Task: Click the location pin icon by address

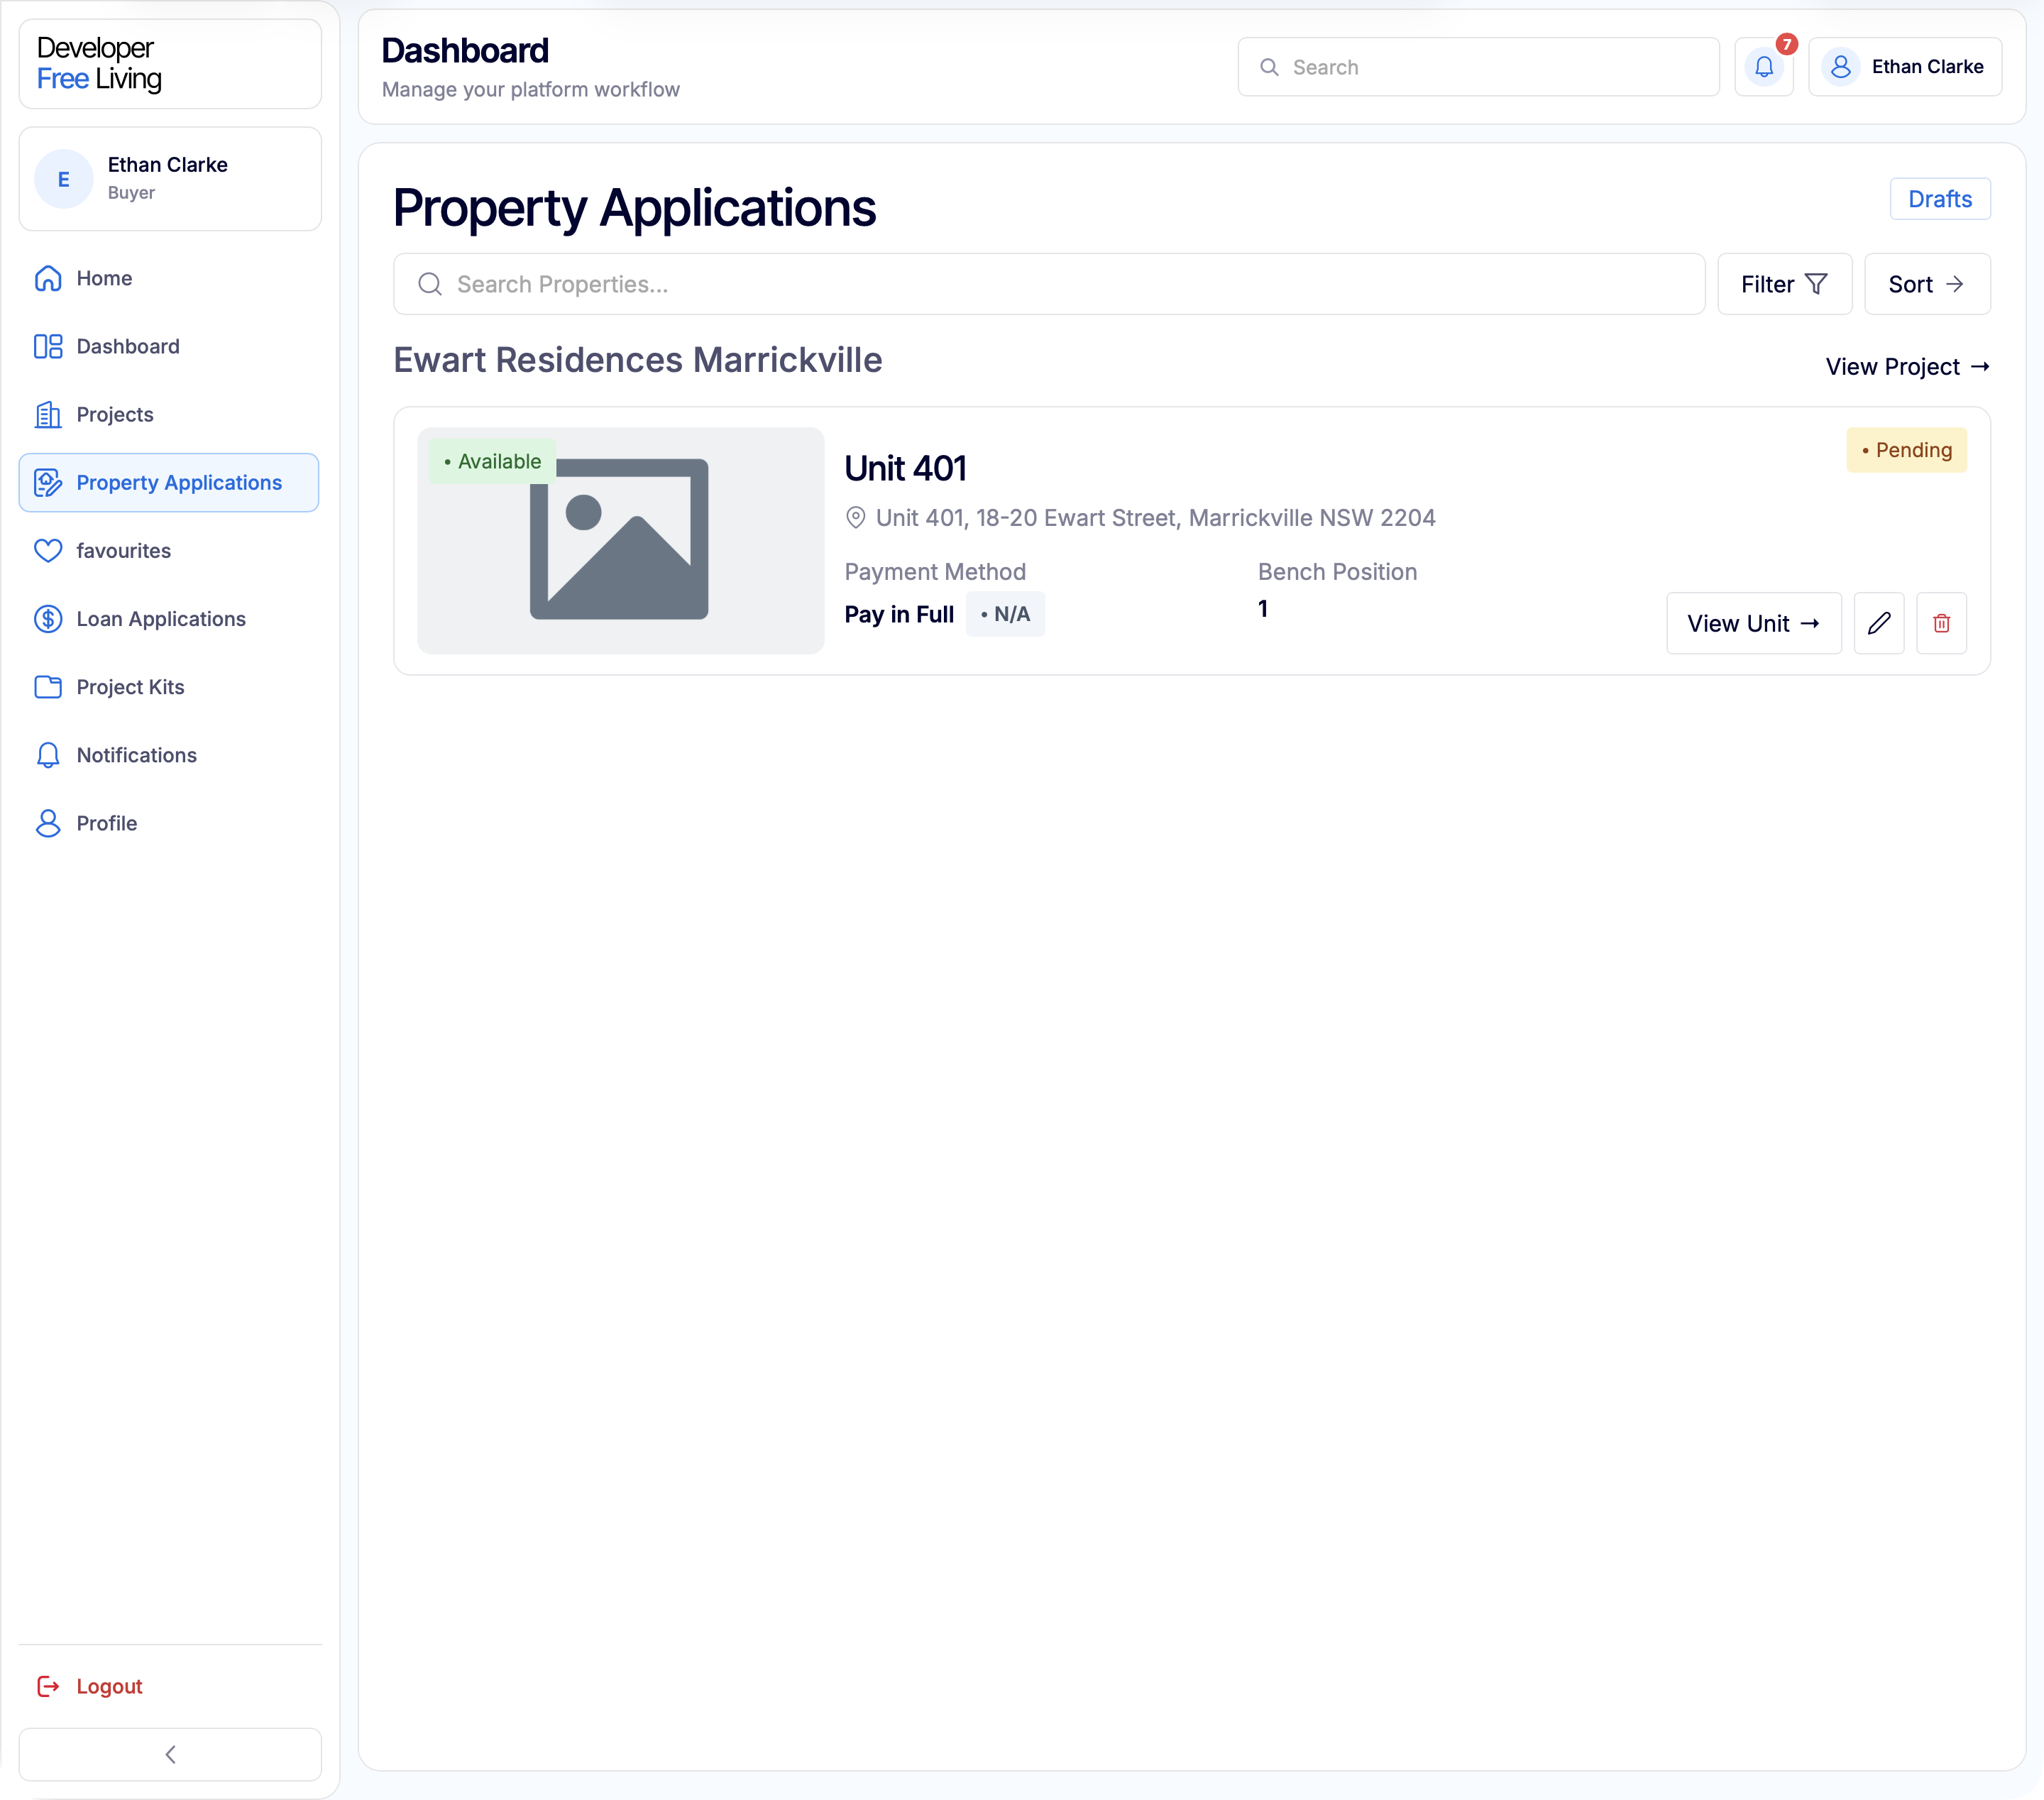Action: point(856,518)
